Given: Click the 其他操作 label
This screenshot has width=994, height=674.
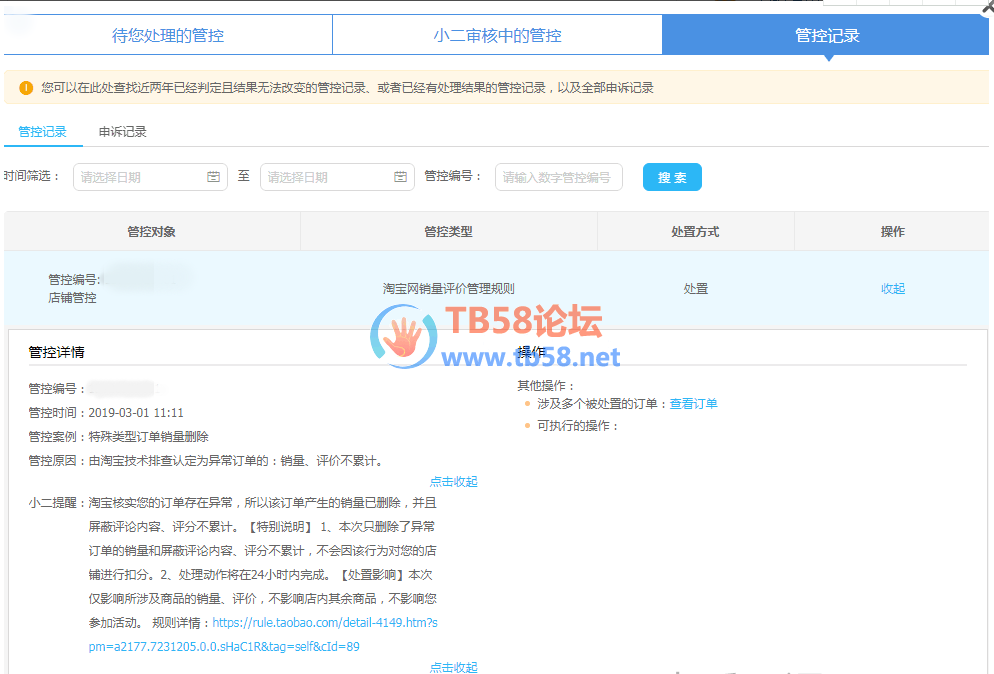Looking at the screenshot, I should [546, 386].
